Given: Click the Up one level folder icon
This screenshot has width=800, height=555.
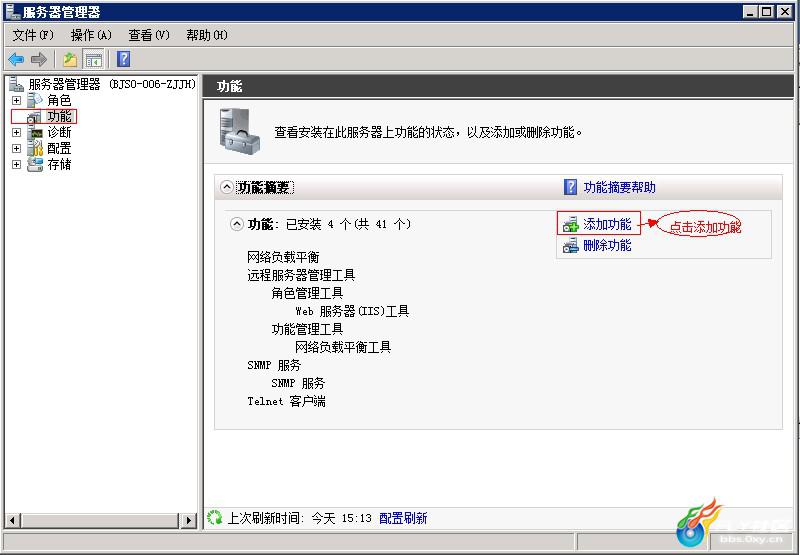Looking at the screenshot, I should [70, 60].
